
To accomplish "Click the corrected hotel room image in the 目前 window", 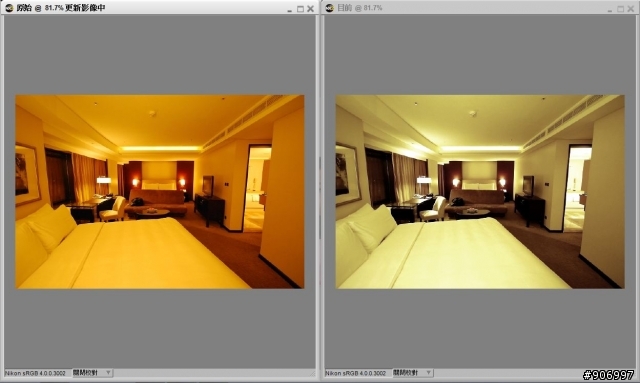I will (480, 192).
